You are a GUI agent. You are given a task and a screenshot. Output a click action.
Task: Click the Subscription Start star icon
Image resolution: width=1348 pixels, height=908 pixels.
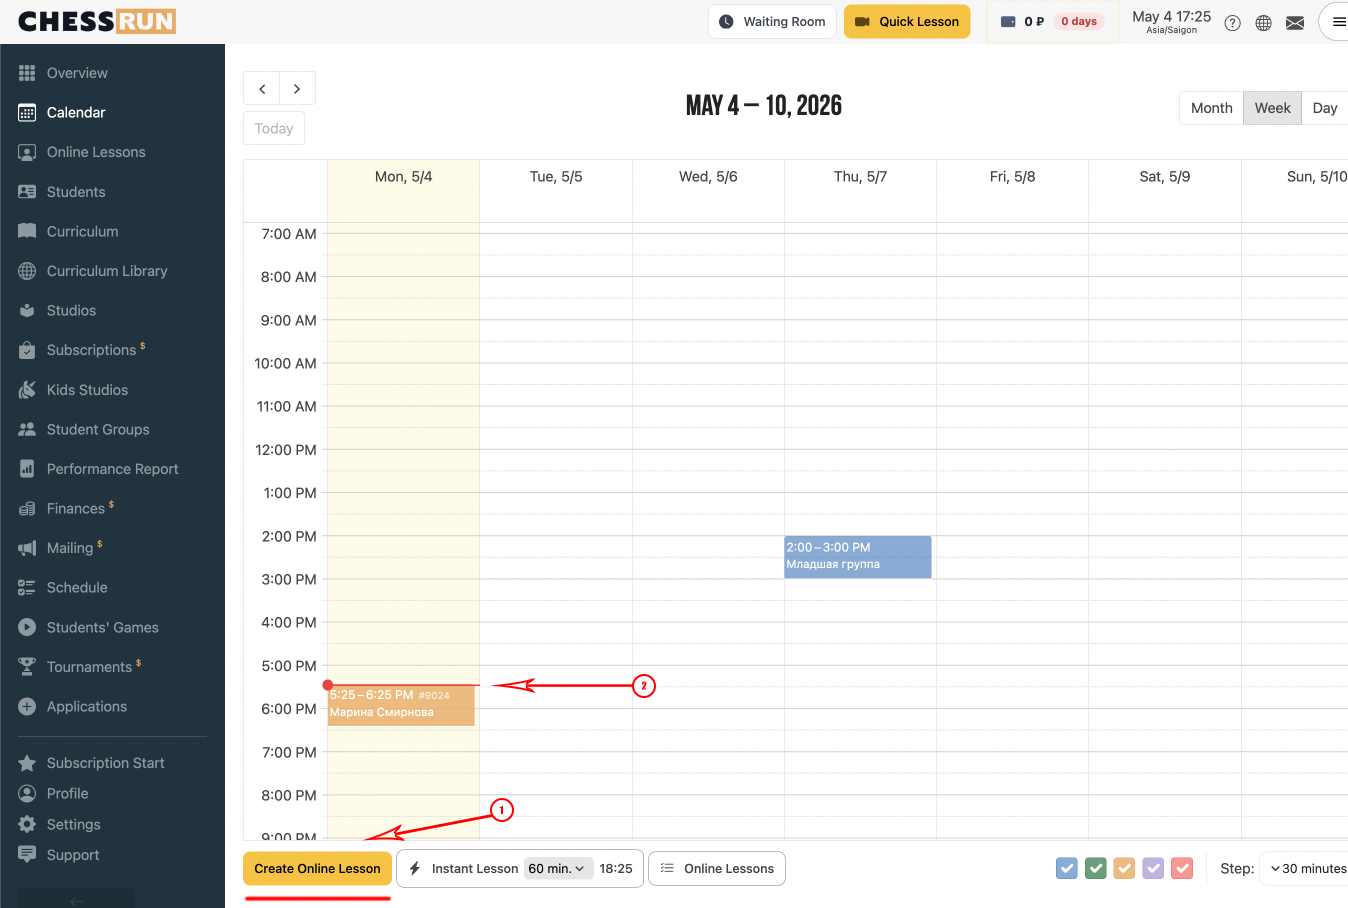click(27, 763)
